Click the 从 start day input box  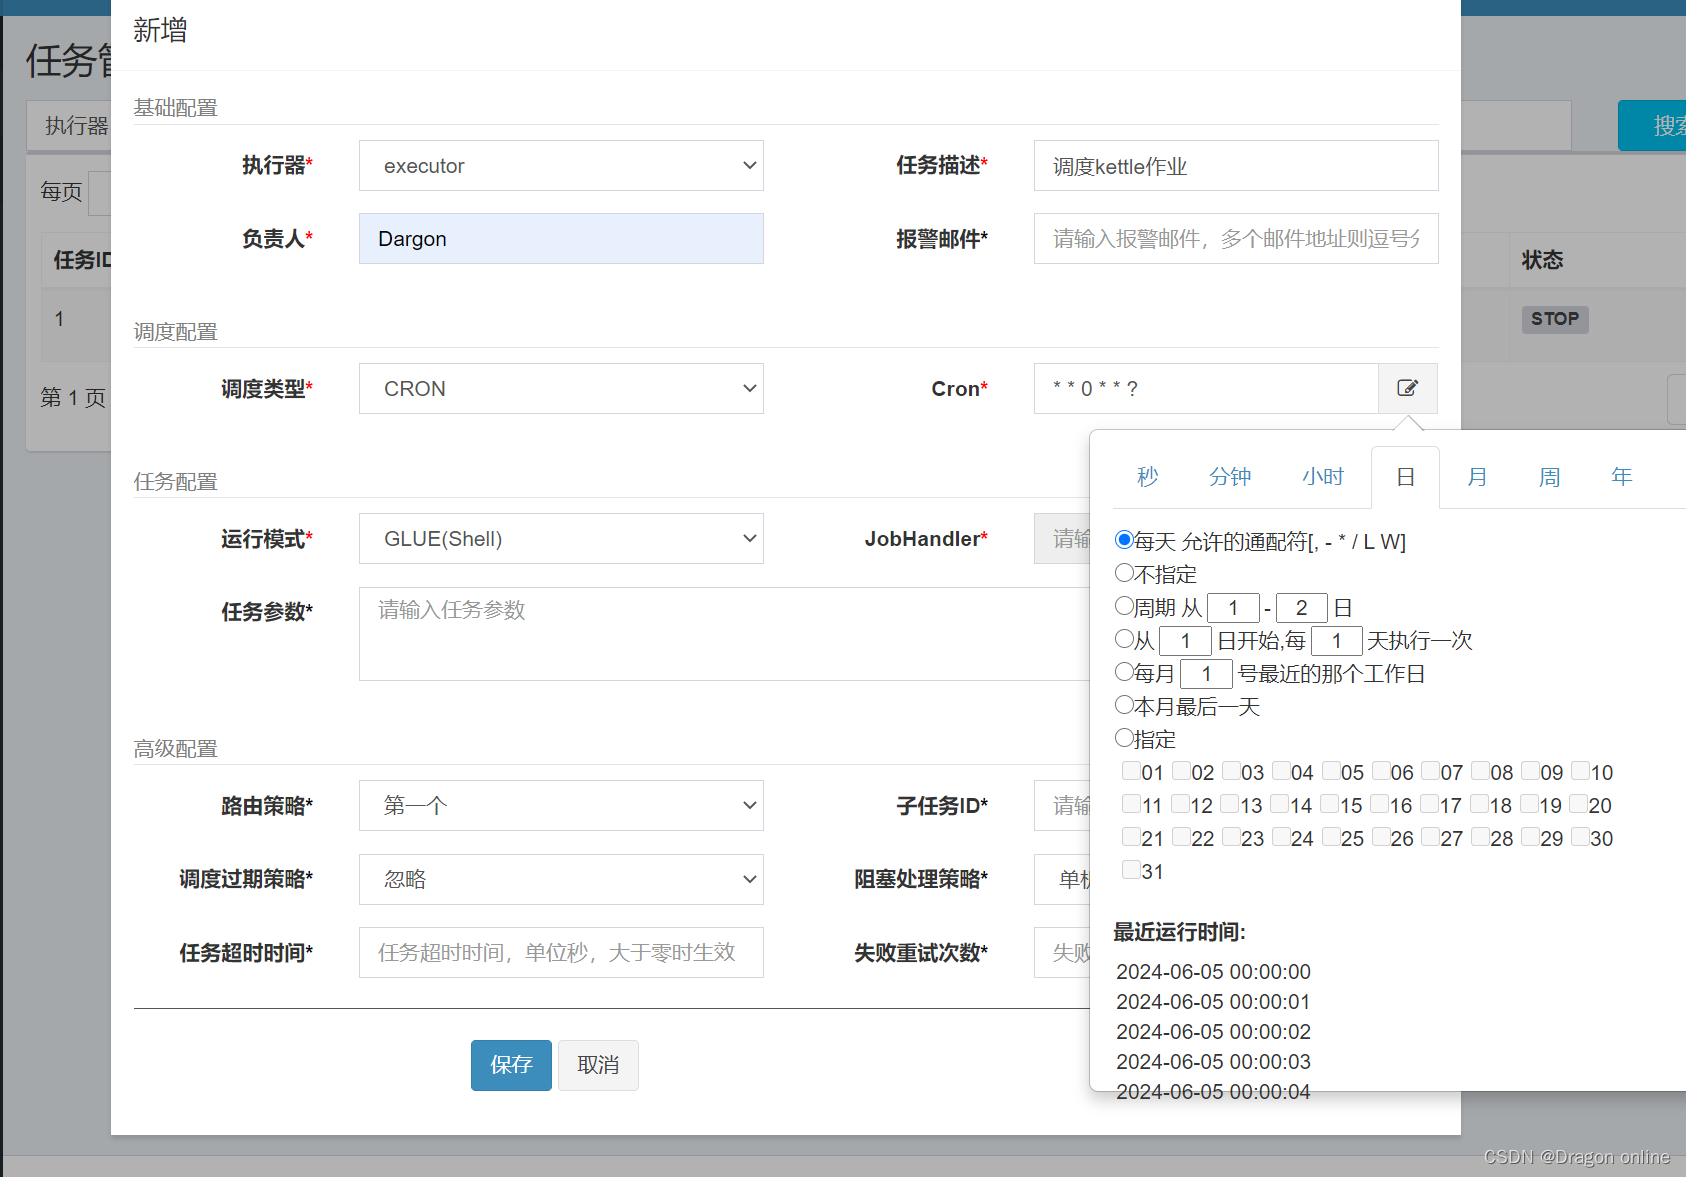click(x=1185, y=640)
